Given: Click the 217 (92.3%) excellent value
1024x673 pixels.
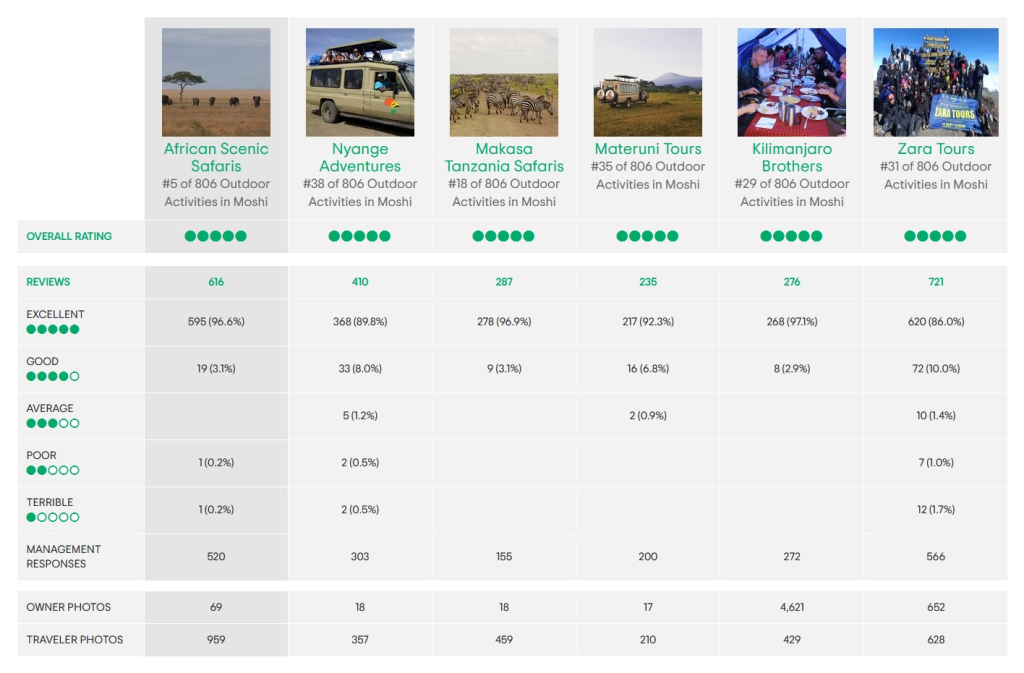Looking at the screenshot, I should 648,322.
